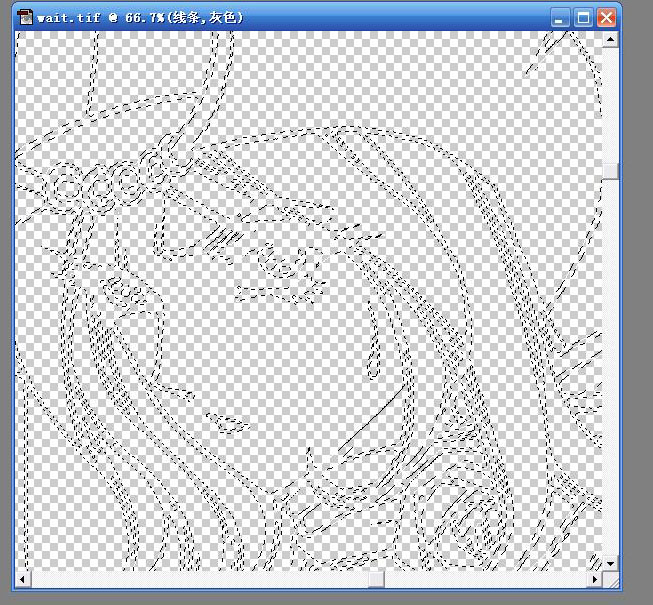The image size is (653, 605).
Task: Click the vertical scrollbar up arrow
Action: (x=611, y=40)
